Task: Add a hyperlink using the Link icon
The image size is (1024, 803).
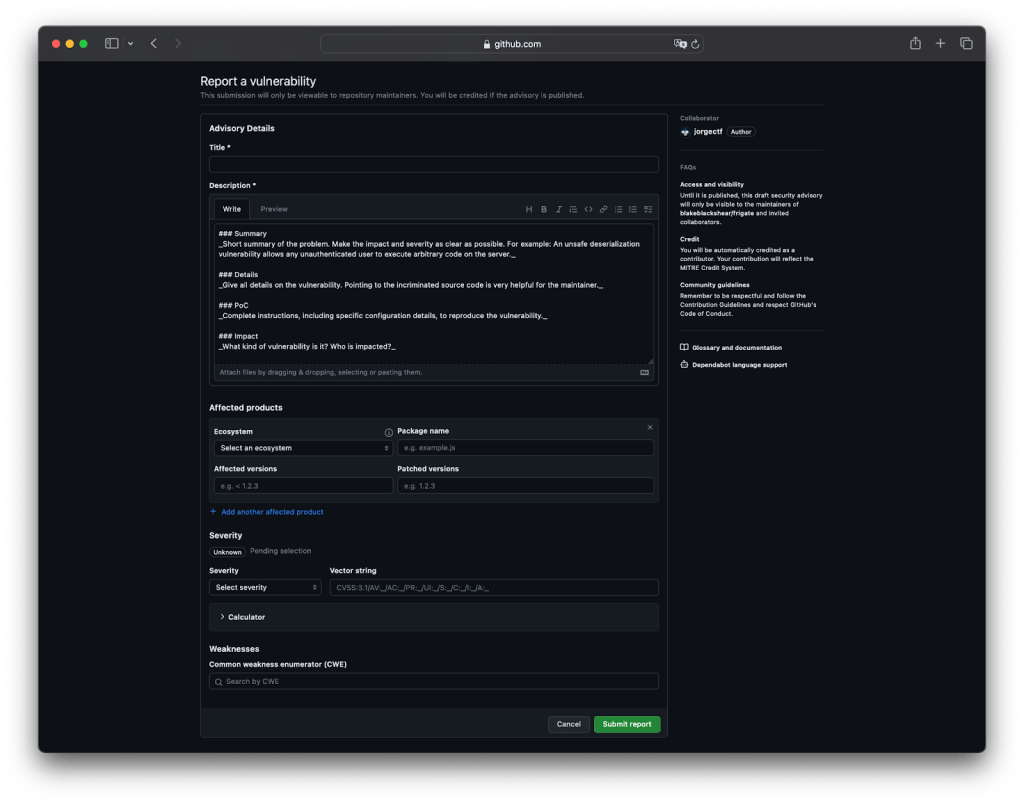Action: point(603,209)
